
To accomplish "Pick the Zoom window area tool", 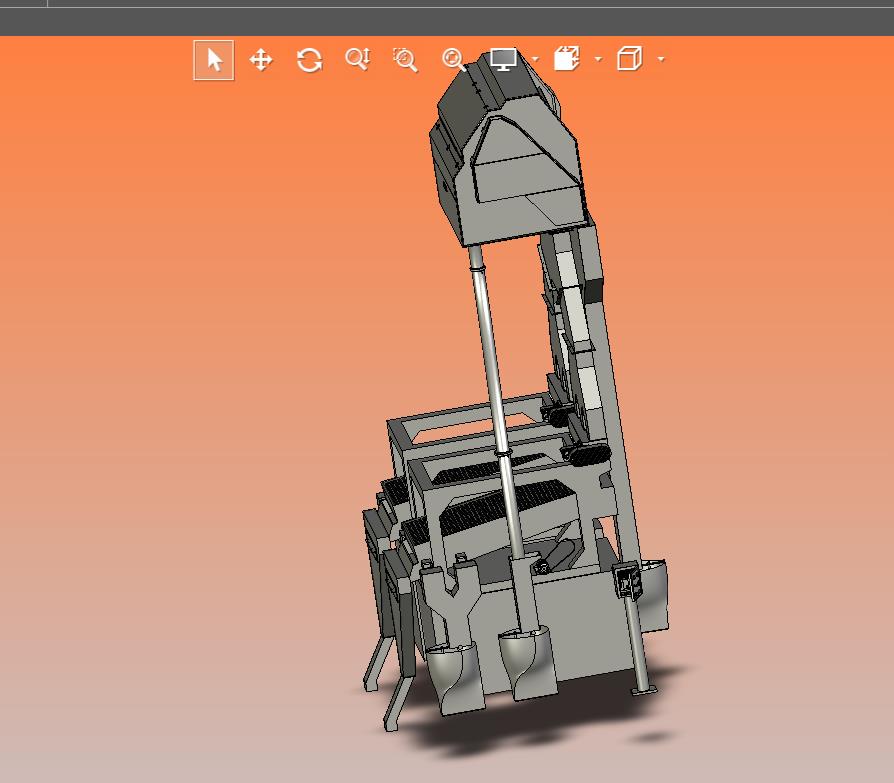I will (405, 60).
